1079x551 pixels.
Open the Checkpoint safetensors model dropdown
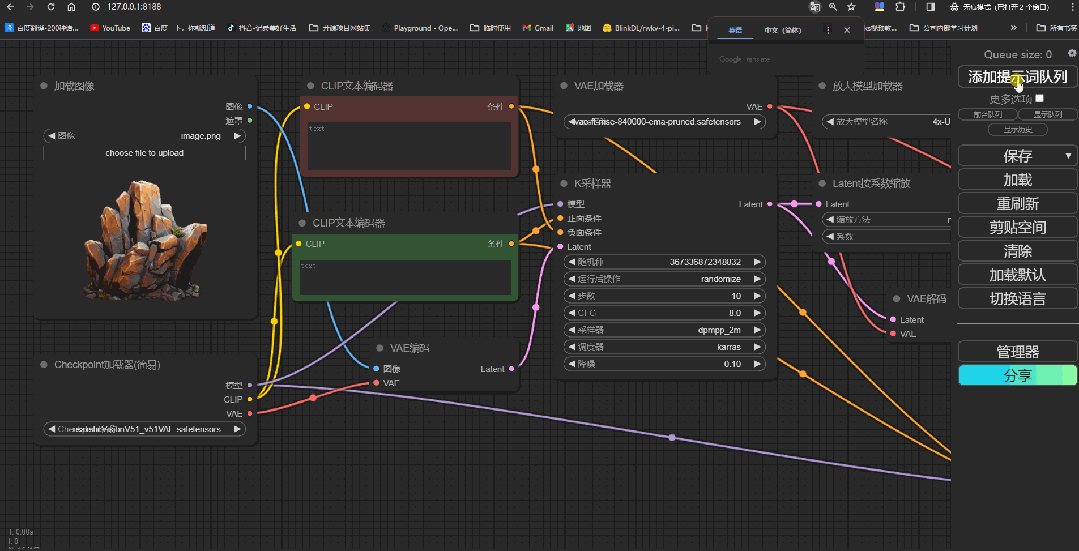tap(145, 429)
